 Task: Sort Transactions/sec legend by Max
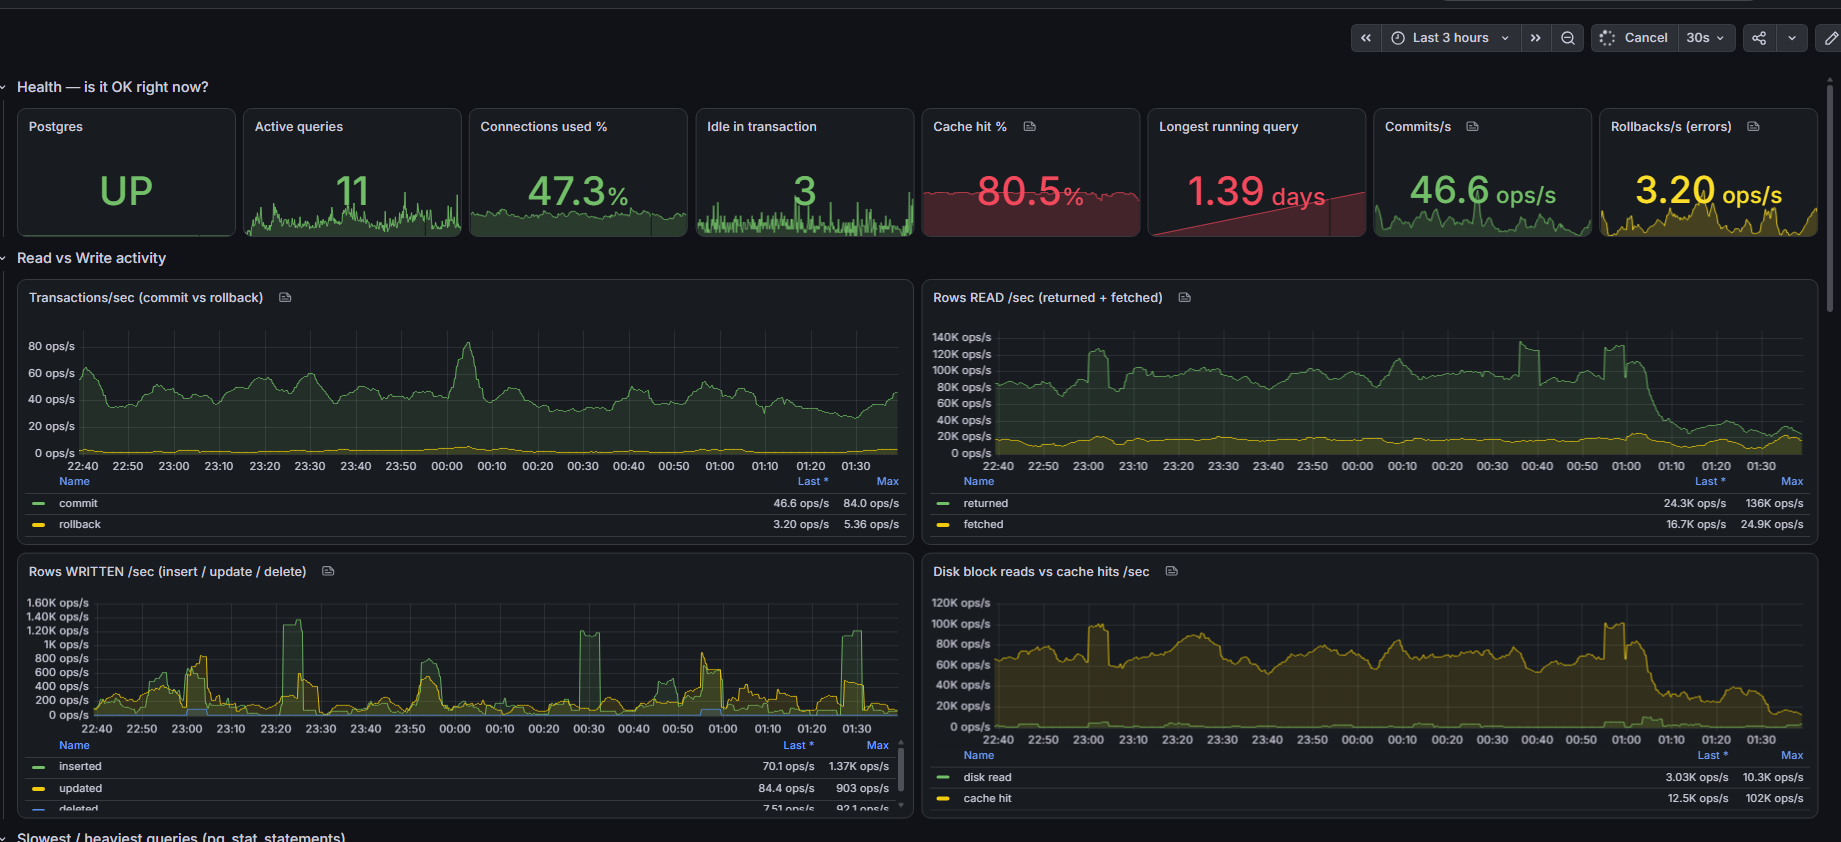887,482
